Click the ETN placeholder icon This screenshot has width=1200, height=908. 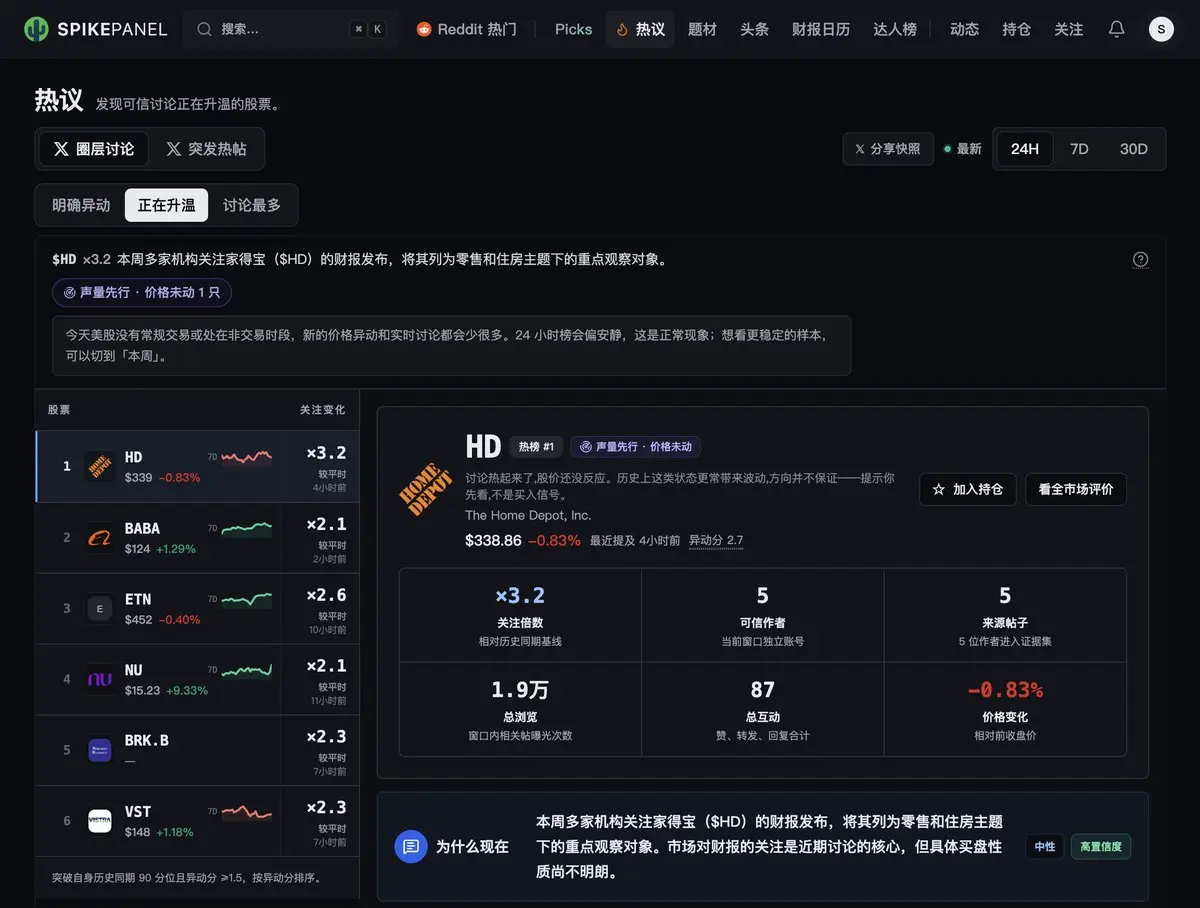[99, 608]
